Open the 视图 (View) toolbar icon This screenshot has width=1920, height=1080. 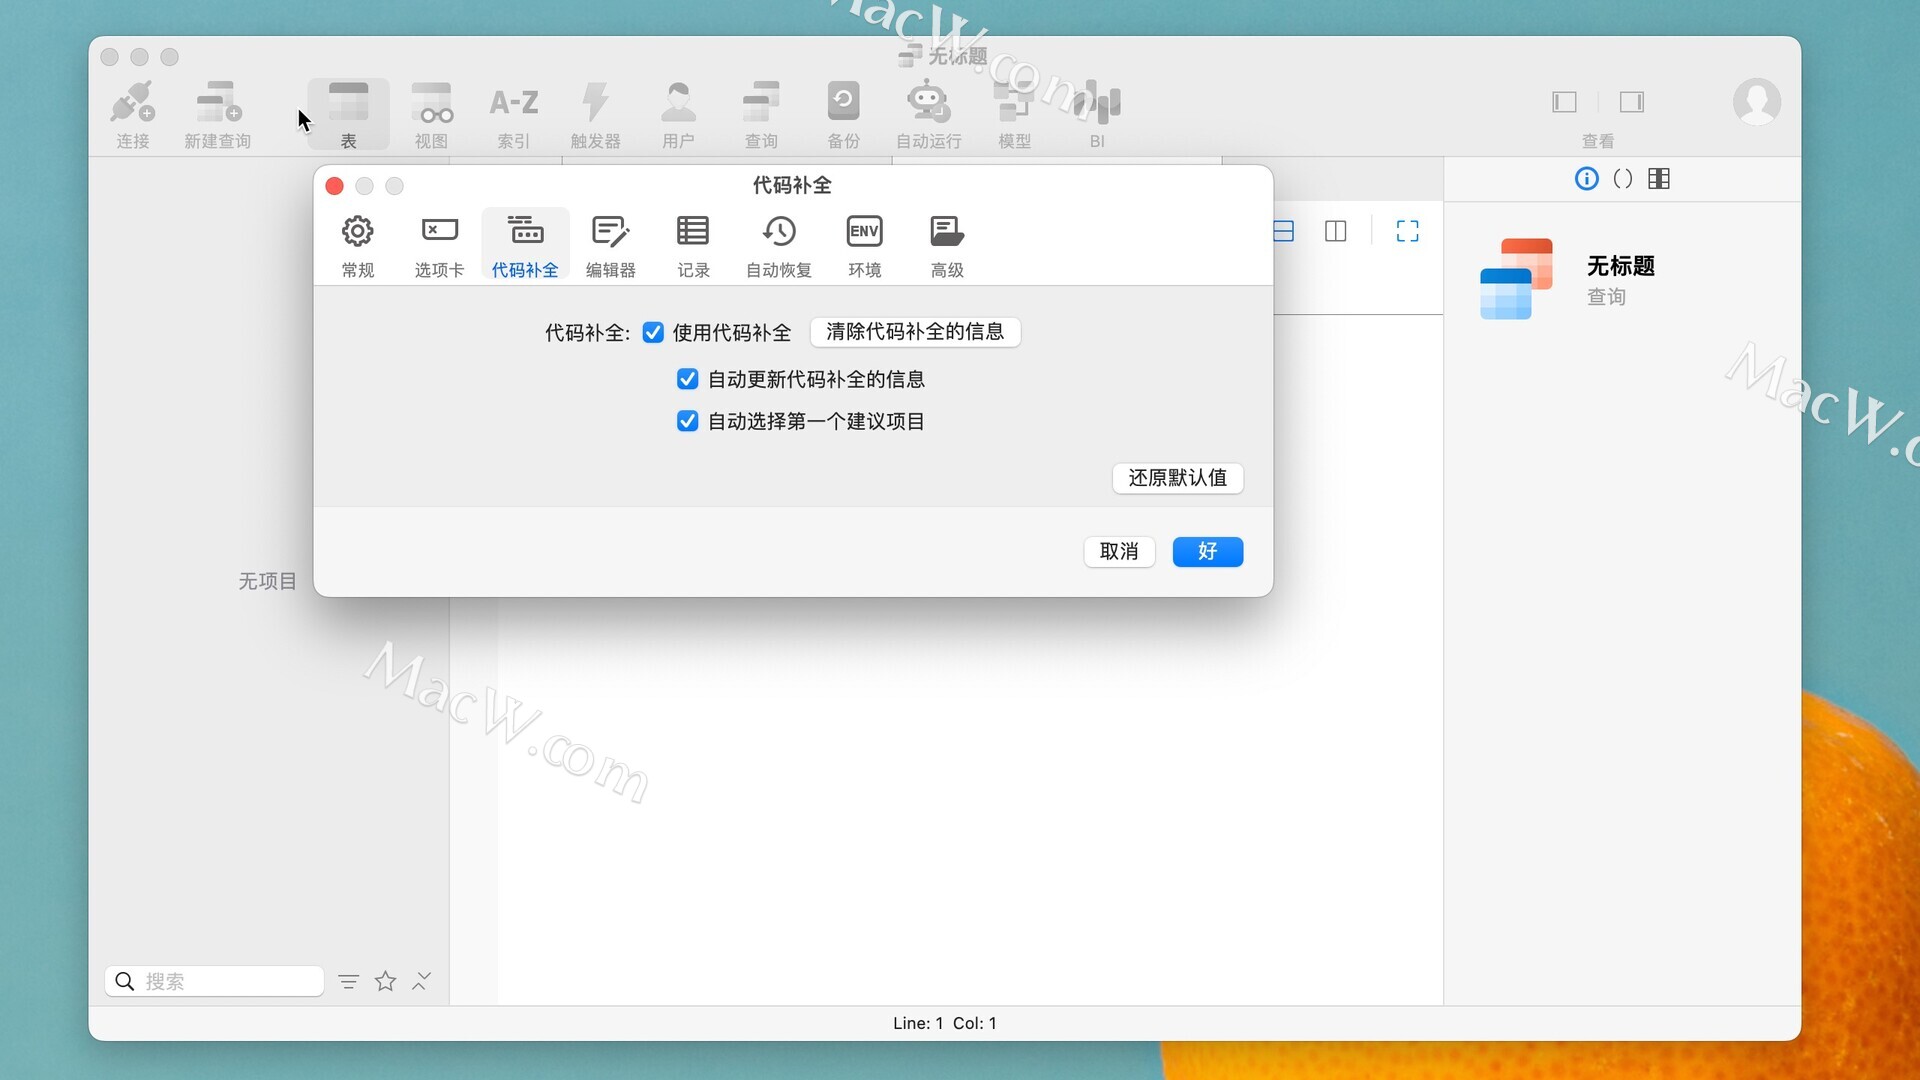pos(431,114)
